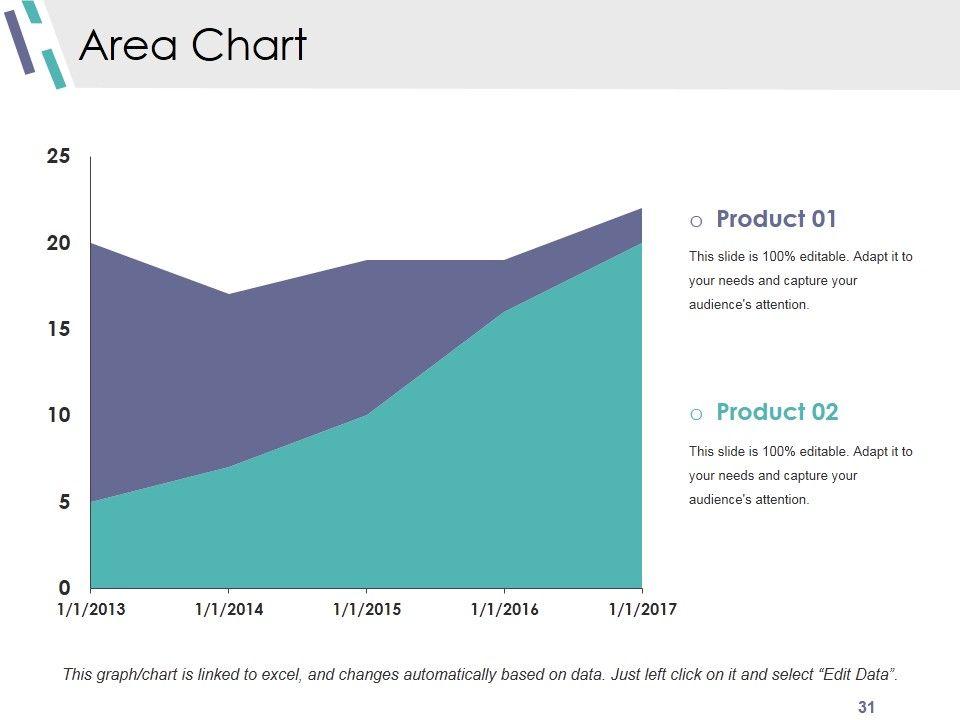Viewport: 960px width, 720px height.
Task: Click the Product 02 circle bullet icon
Action: point(696,414)
